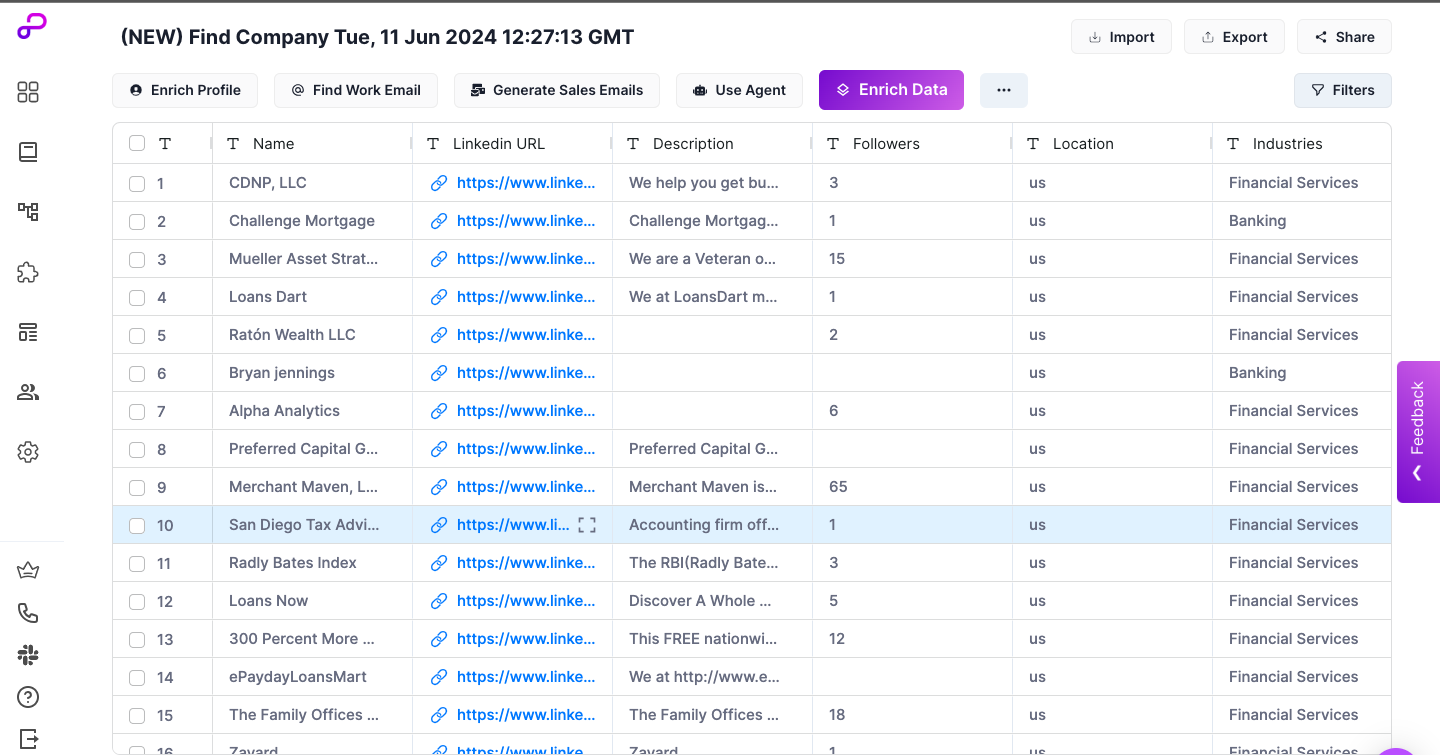The image size is (1440, 755).
Task: Select the checkbox for row 9 Merchant Maven
Action: point(137,488)
